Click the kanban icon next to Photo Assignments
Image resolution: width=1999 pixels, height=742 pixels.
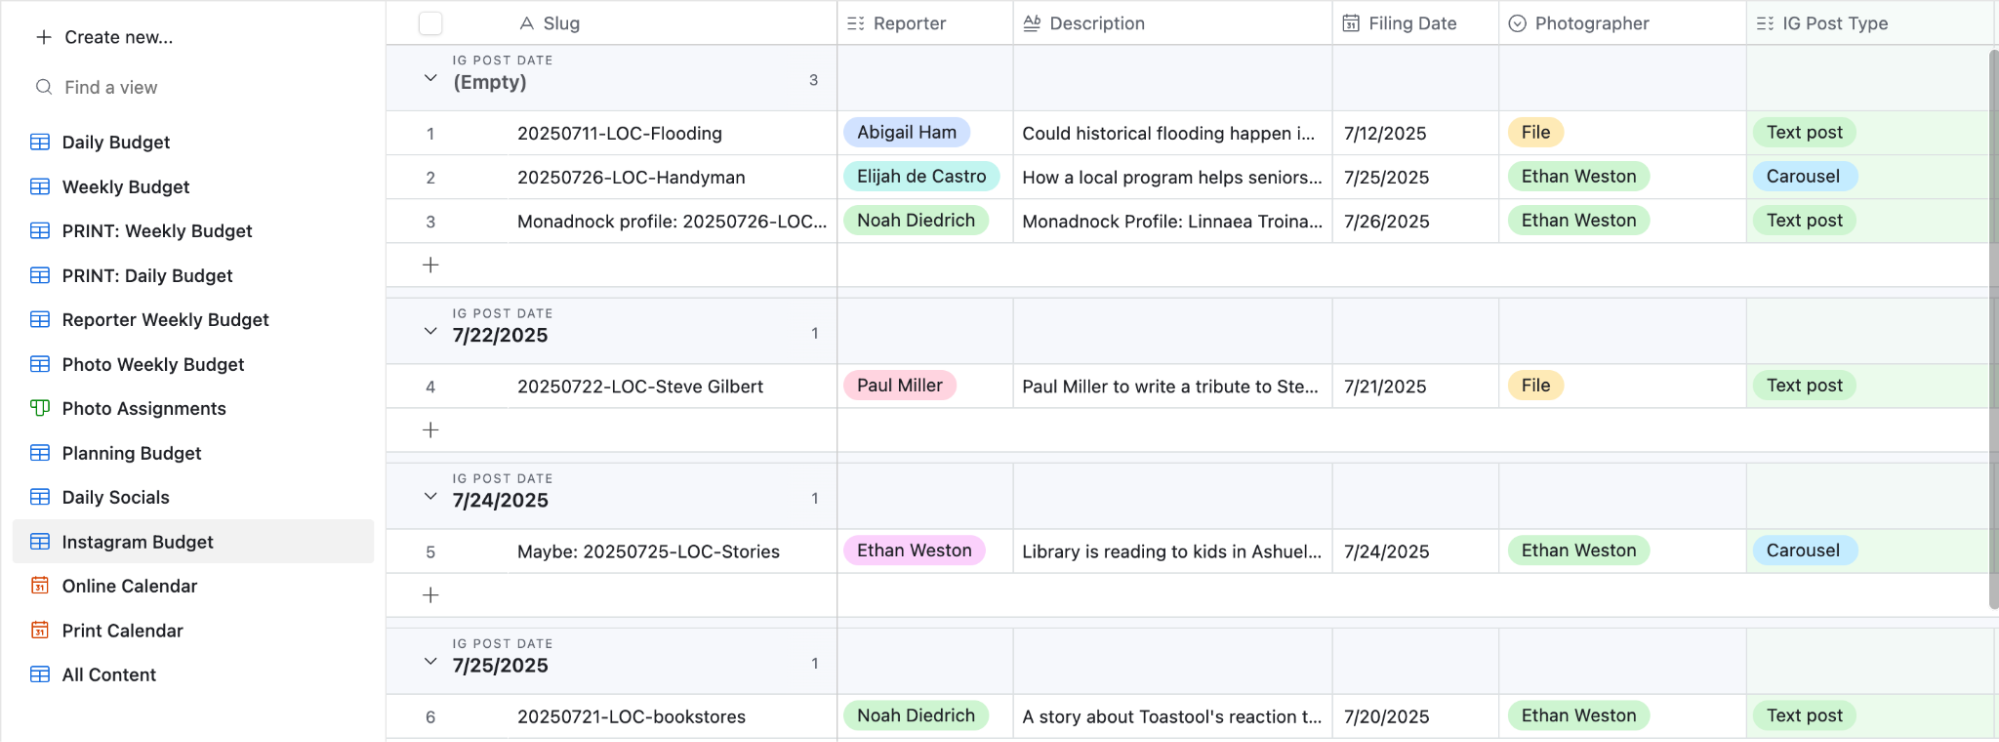pyautogui.click(x=40, y=408)
